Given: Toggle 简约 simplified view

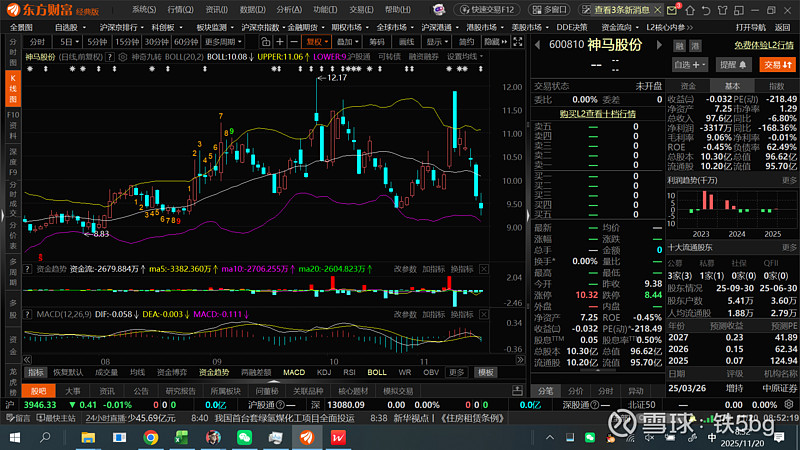Looking at the screenshot, I should 466,42.
